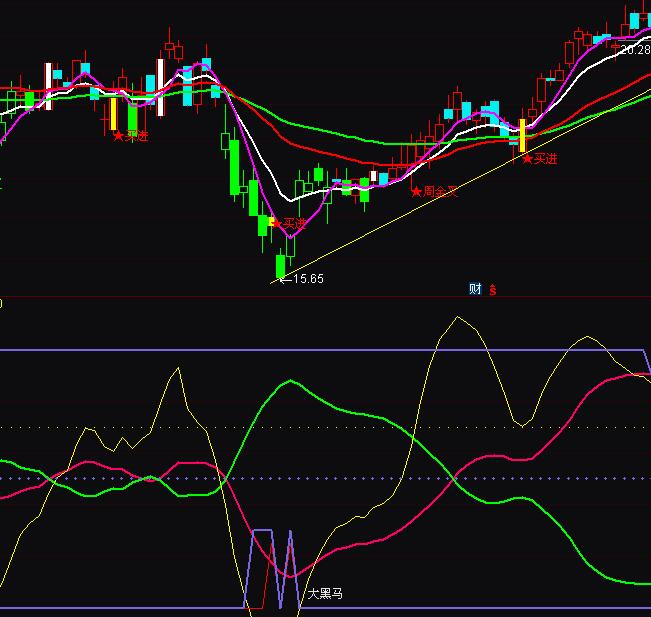Image resolution: width=651 pixels, height=617 pixels.
Task: Click the 大黑马 signal label
Action: tap(325, 594)
